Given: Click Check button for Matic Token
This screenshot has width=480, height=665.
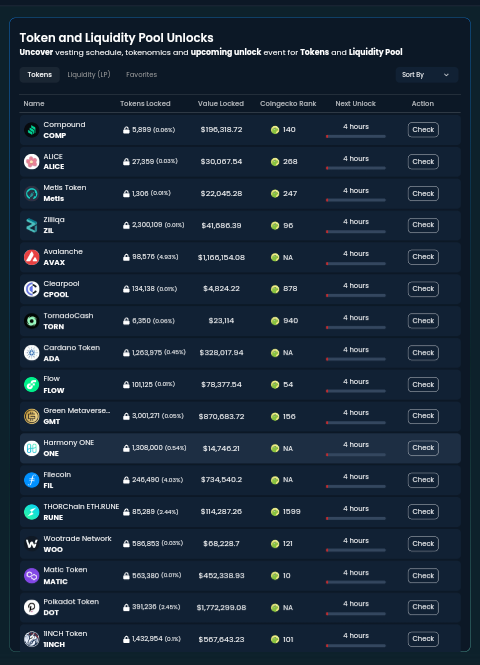Looking at the screenshot, I should pyautogui.click(x=423, y=576).
